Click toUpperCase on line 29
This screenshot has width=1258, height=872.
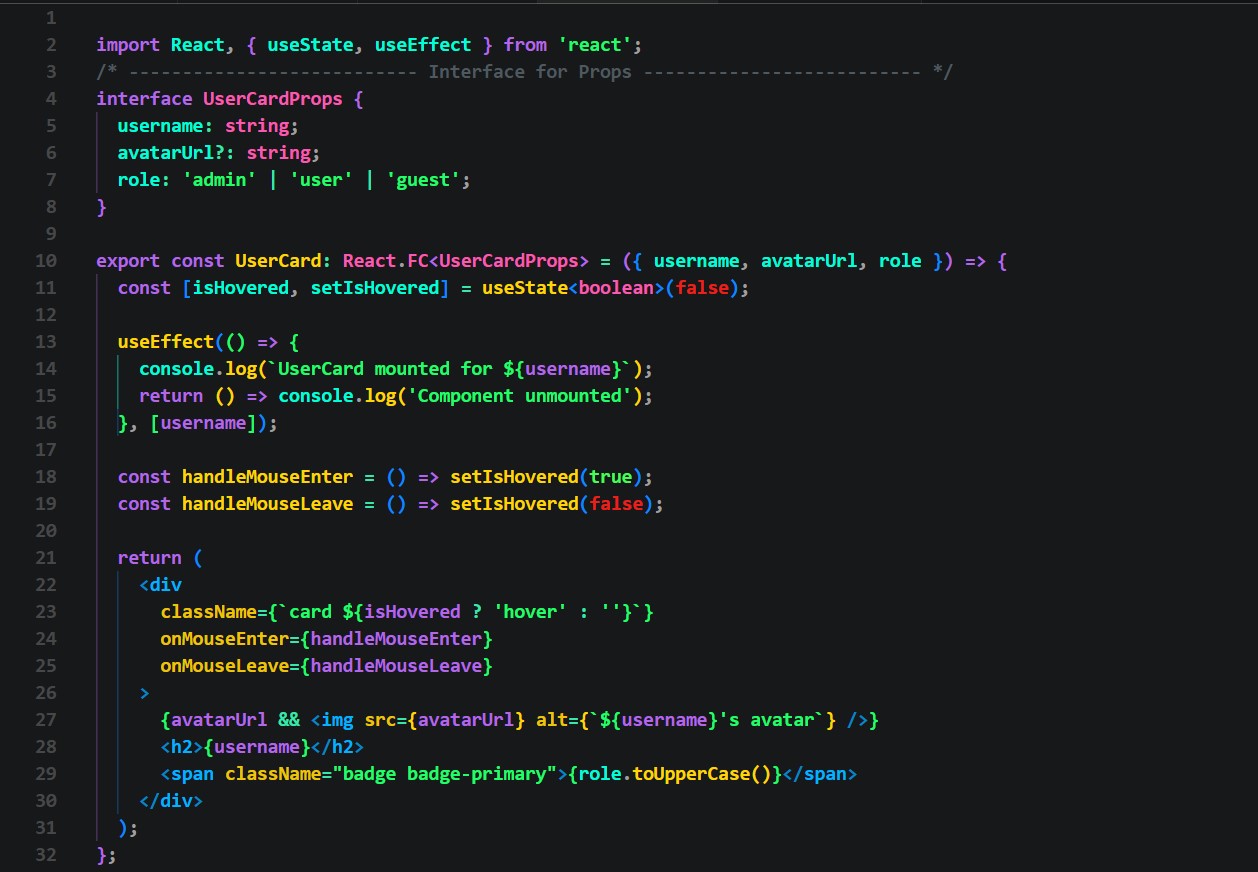coord(692,774)
